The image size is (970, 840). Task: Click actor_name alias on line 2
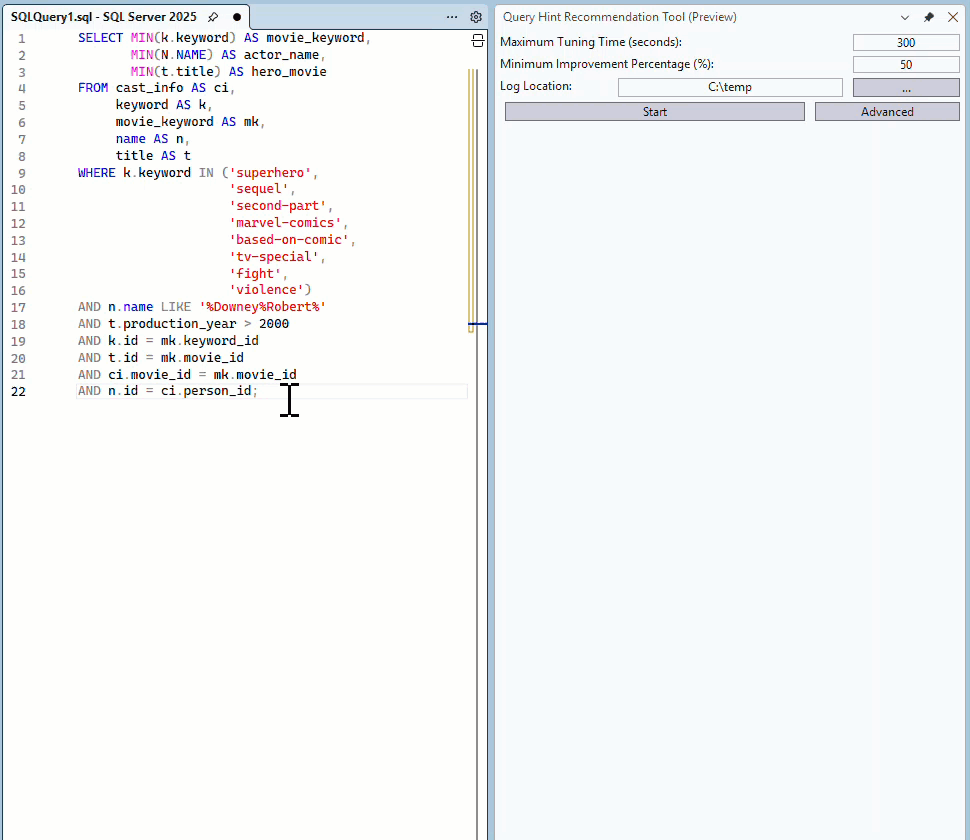coord(281,55)
